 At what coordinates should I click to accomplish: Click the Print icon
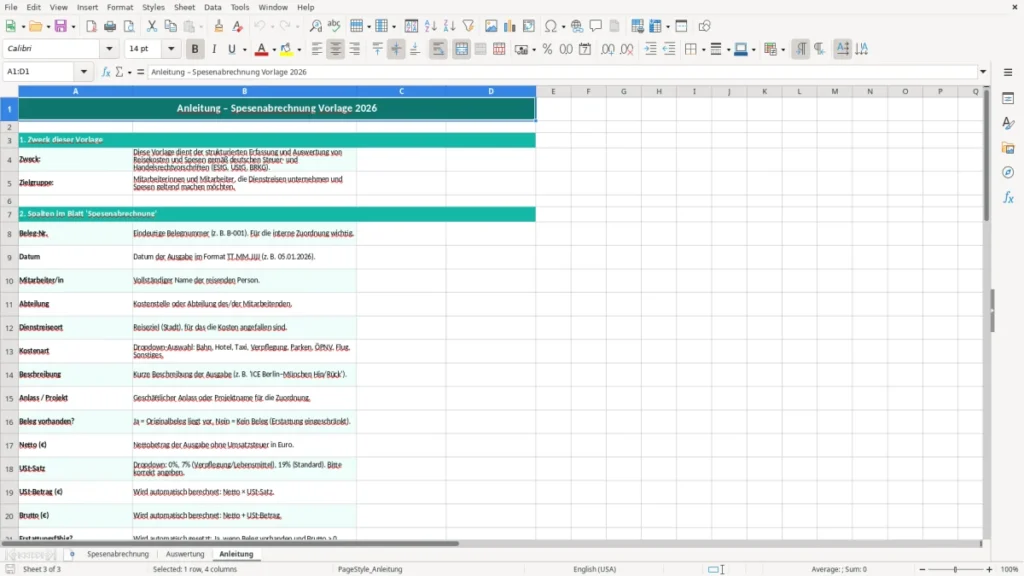pyautogui.click(x=110, y=26)
